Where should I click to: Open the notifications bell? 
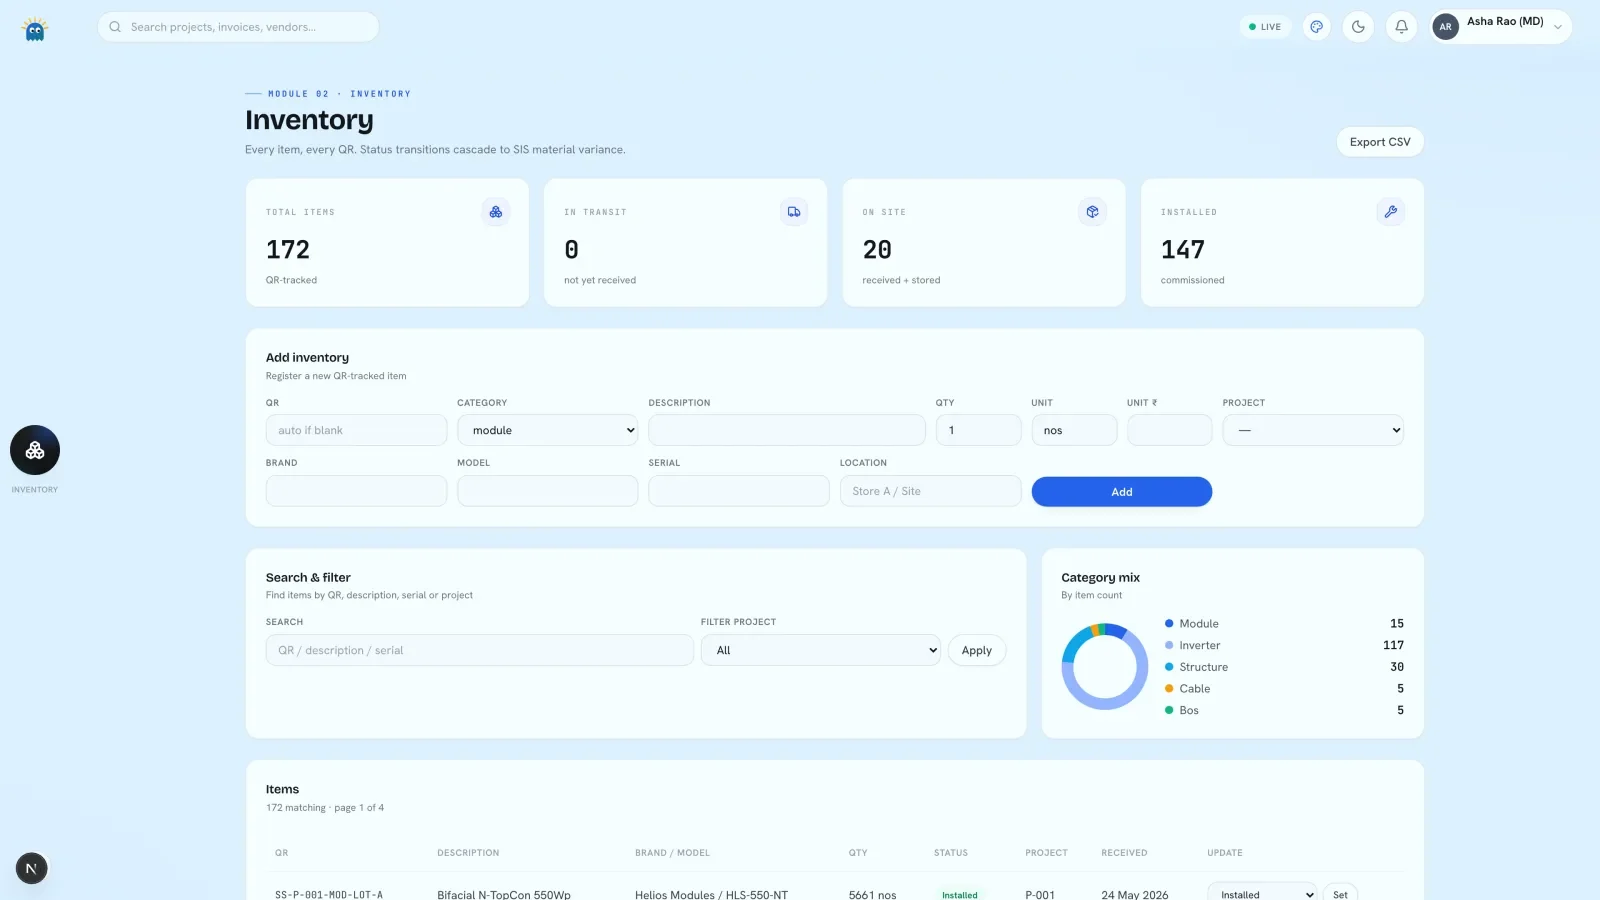point(1401,27)
